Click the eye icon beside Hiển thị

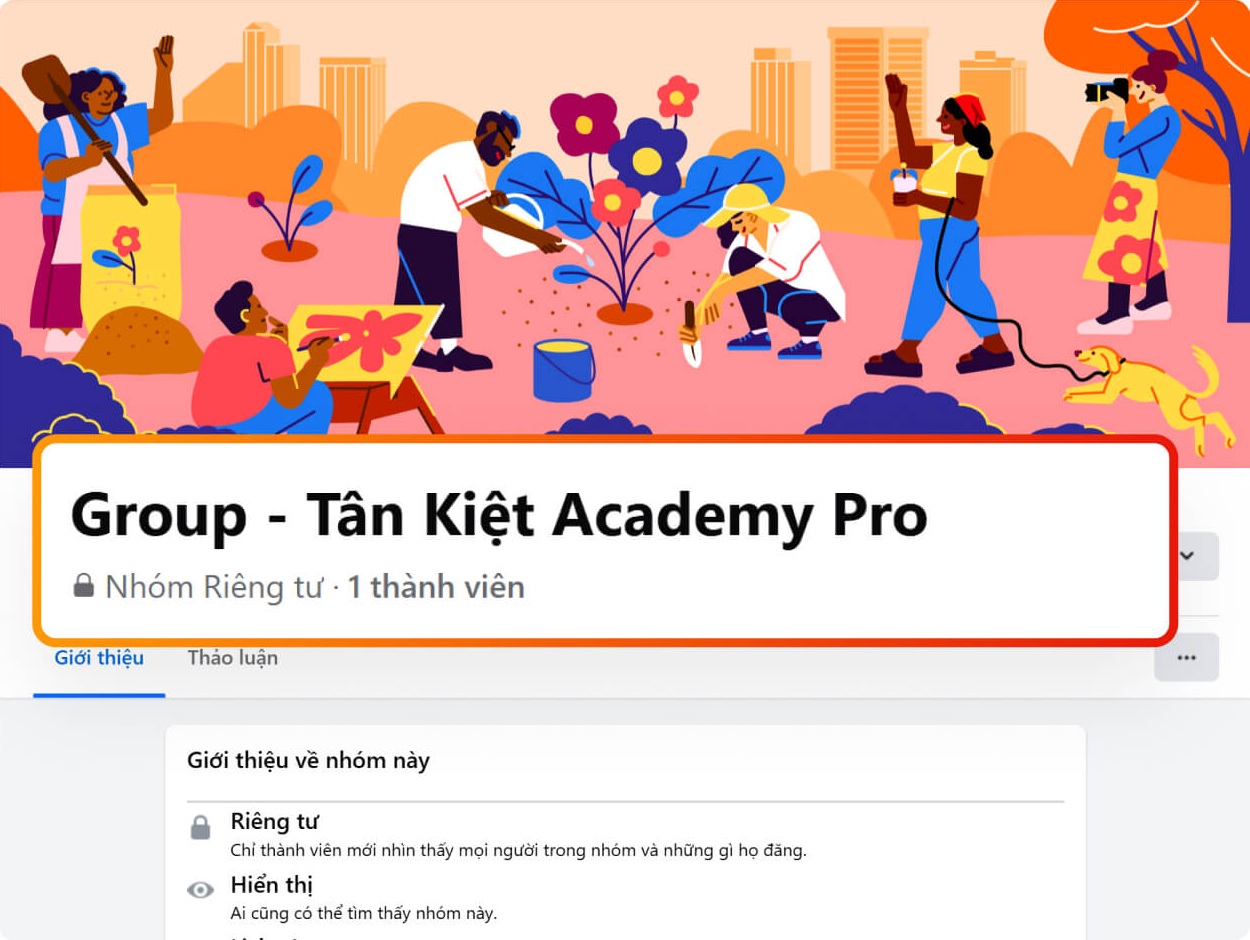[201, 890]
